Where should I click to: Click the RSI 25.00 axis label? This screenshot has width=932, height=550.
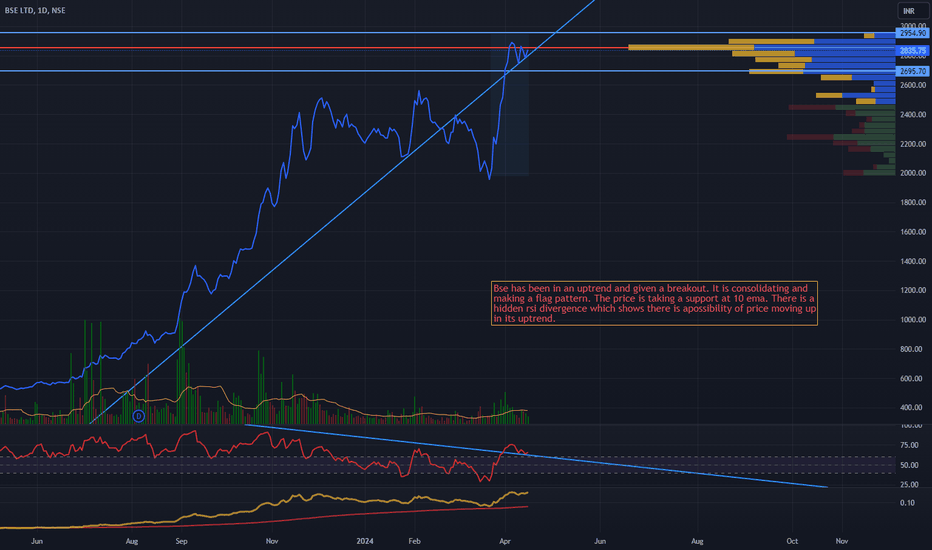tap(909, 485)
